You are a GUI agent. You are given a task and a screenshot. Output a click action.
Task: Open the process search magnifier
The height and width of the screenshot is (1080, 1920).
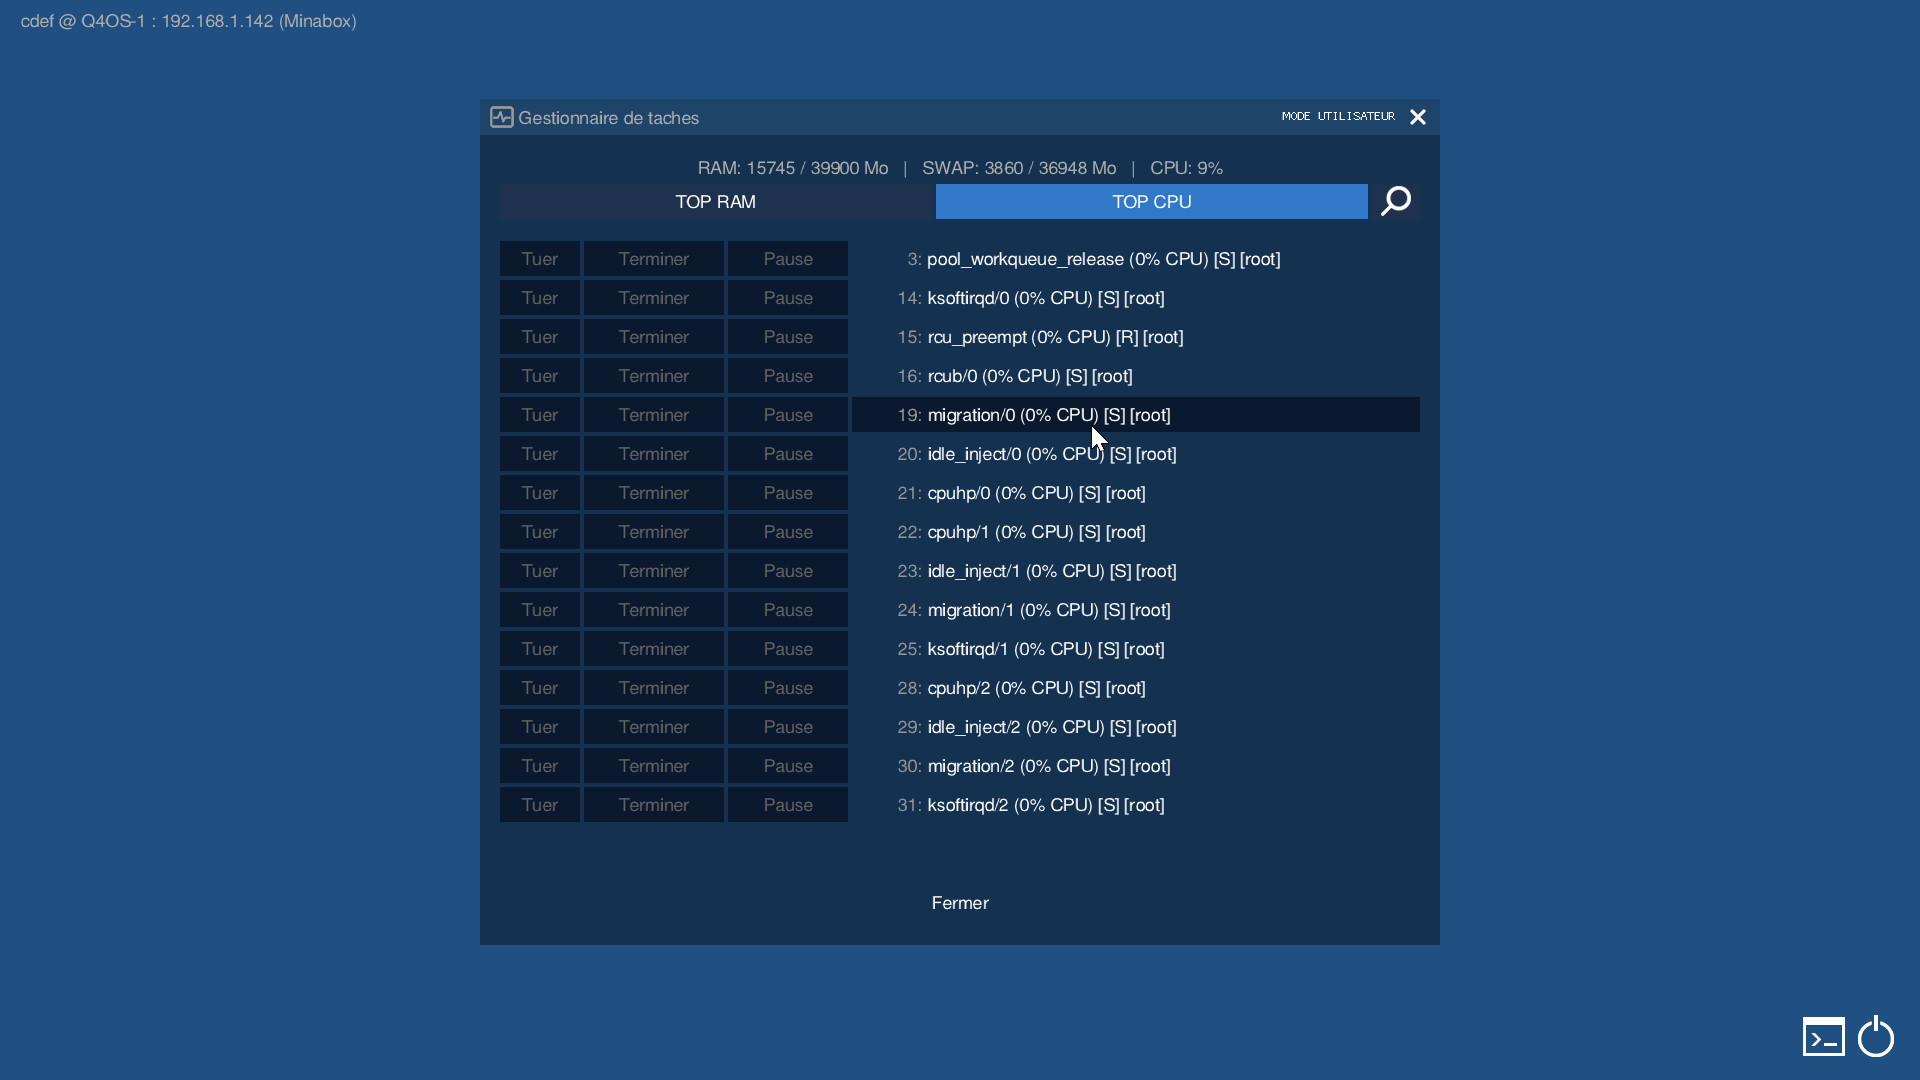point(1395,201)
